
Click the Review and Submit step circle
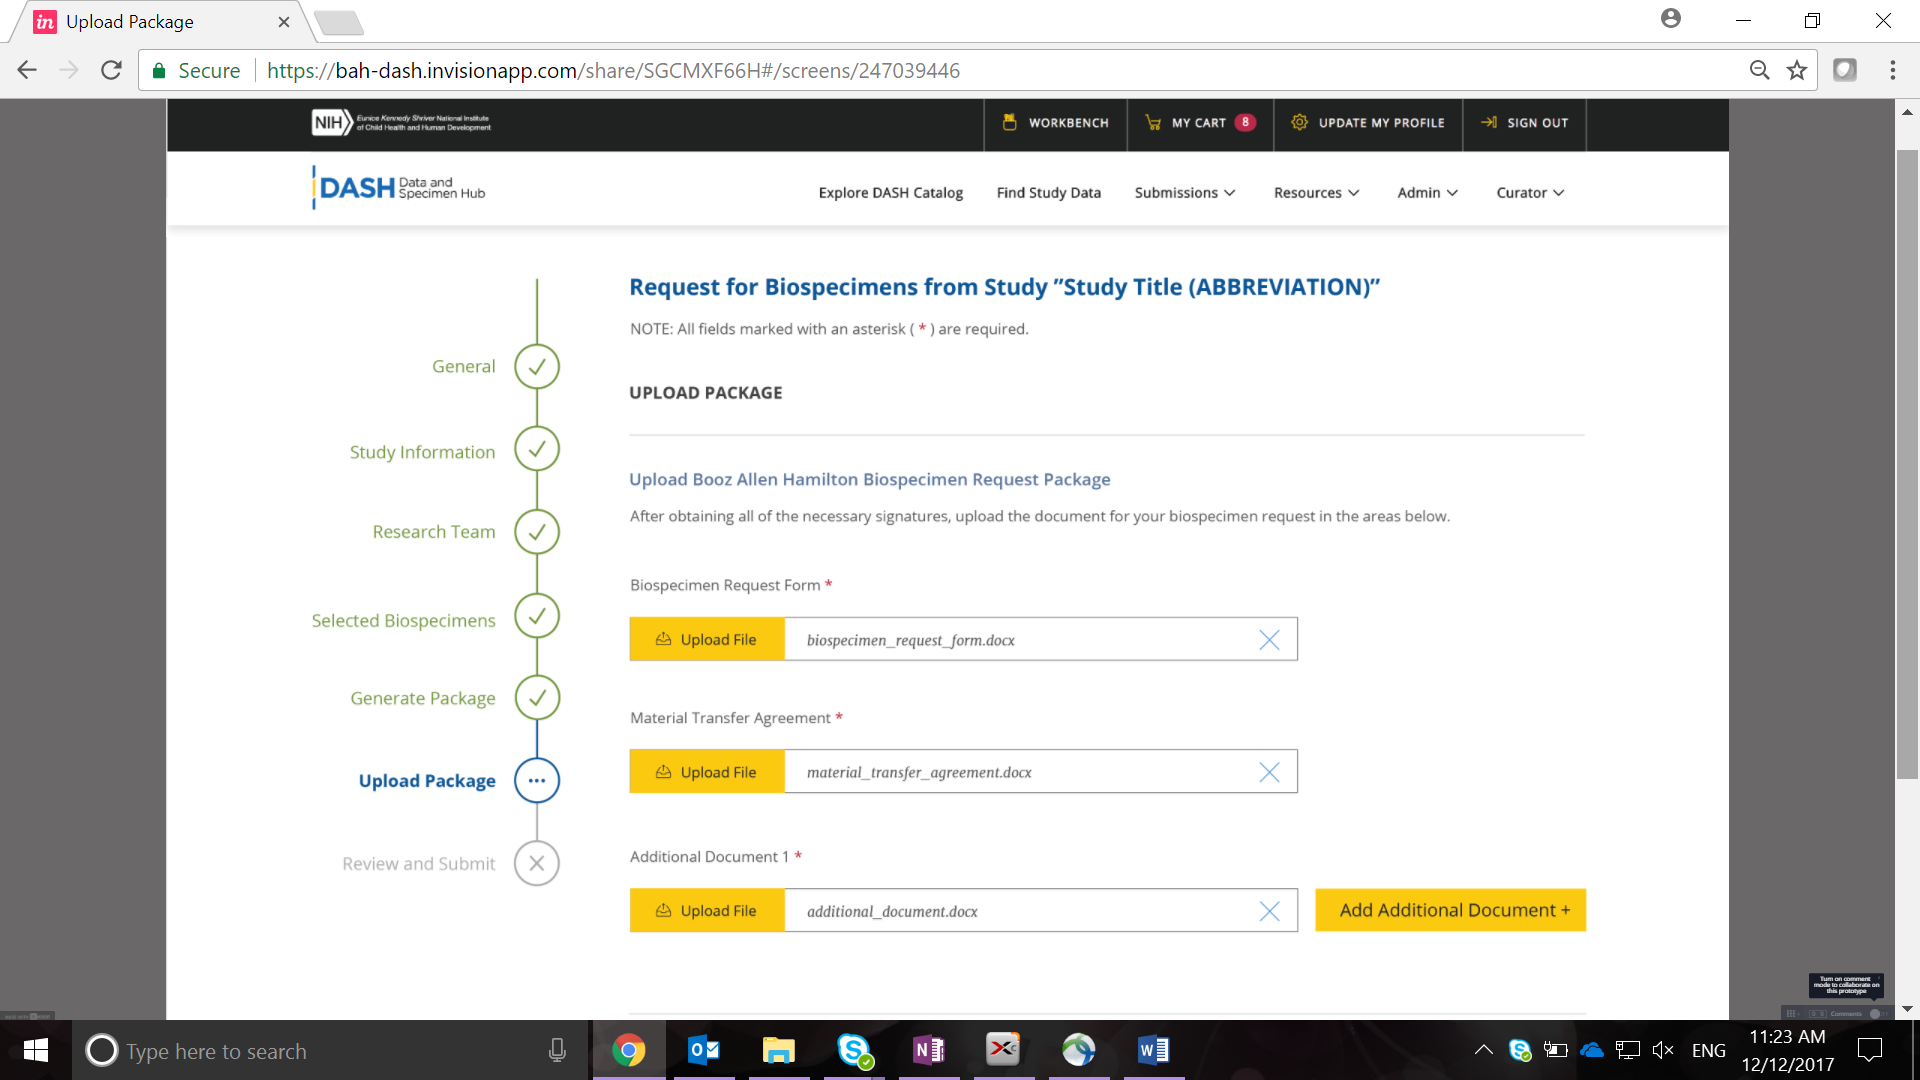pyautogui.click(x=537, y=863)
